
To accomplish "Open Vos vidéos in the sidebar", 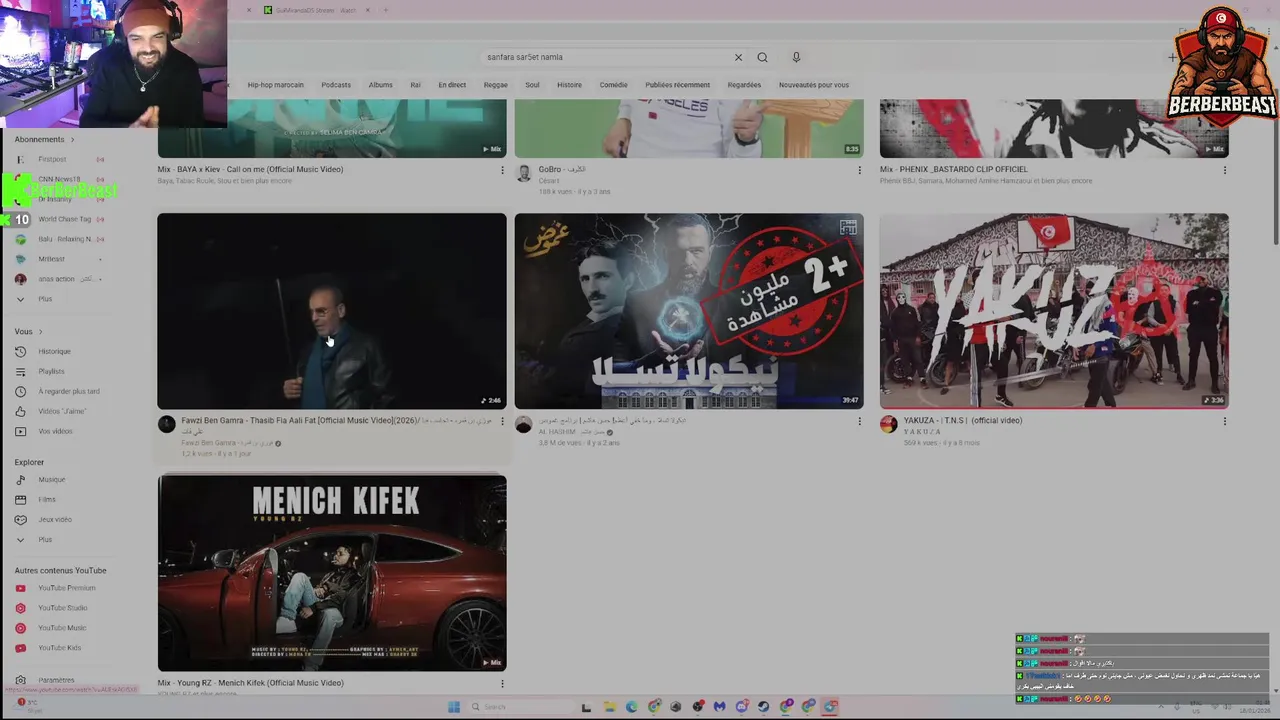I will (44, 431).
